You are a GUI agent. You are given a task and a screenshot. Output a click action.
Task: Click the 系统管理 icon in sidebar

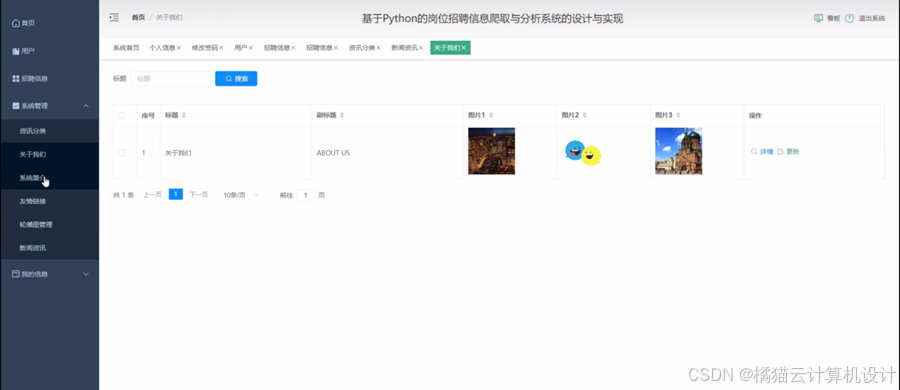[x=16, y=106]
